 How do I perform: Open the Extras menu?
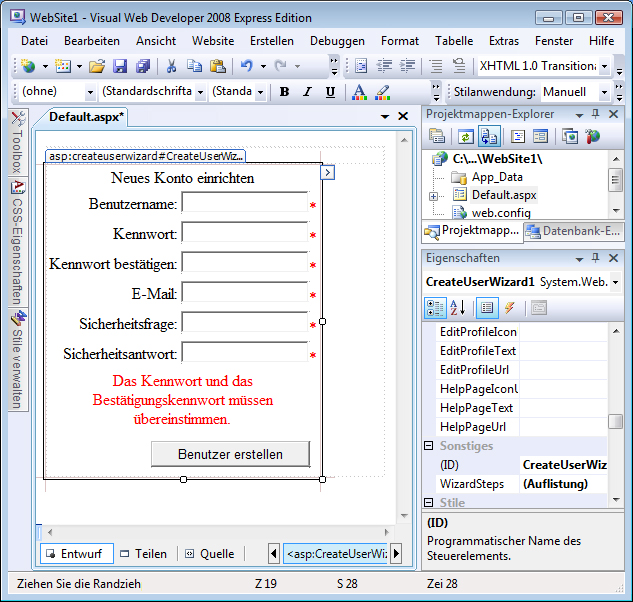[x=503, y=41]
